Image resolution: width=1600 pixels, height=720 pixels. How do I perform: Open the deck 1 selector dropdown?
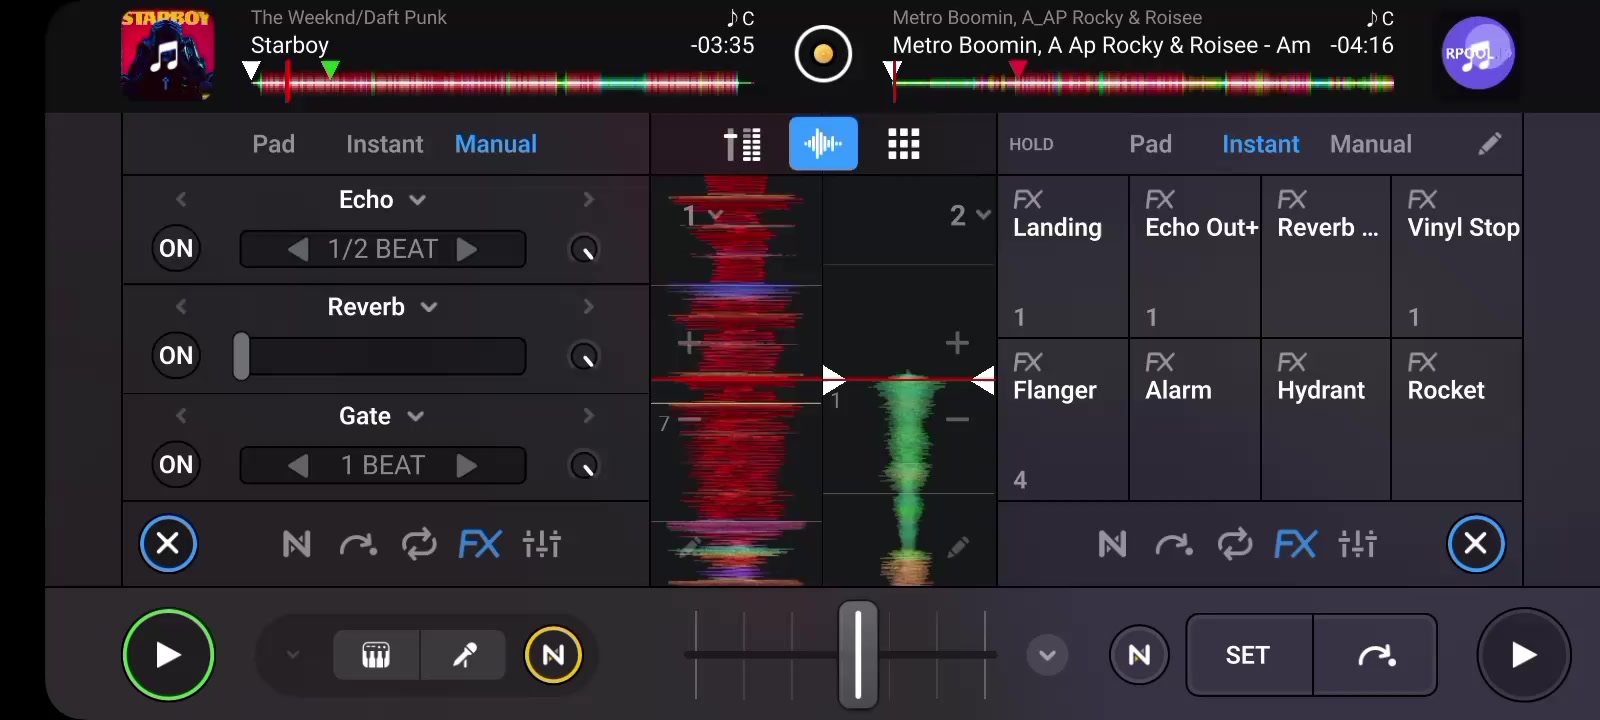point(702,215)
